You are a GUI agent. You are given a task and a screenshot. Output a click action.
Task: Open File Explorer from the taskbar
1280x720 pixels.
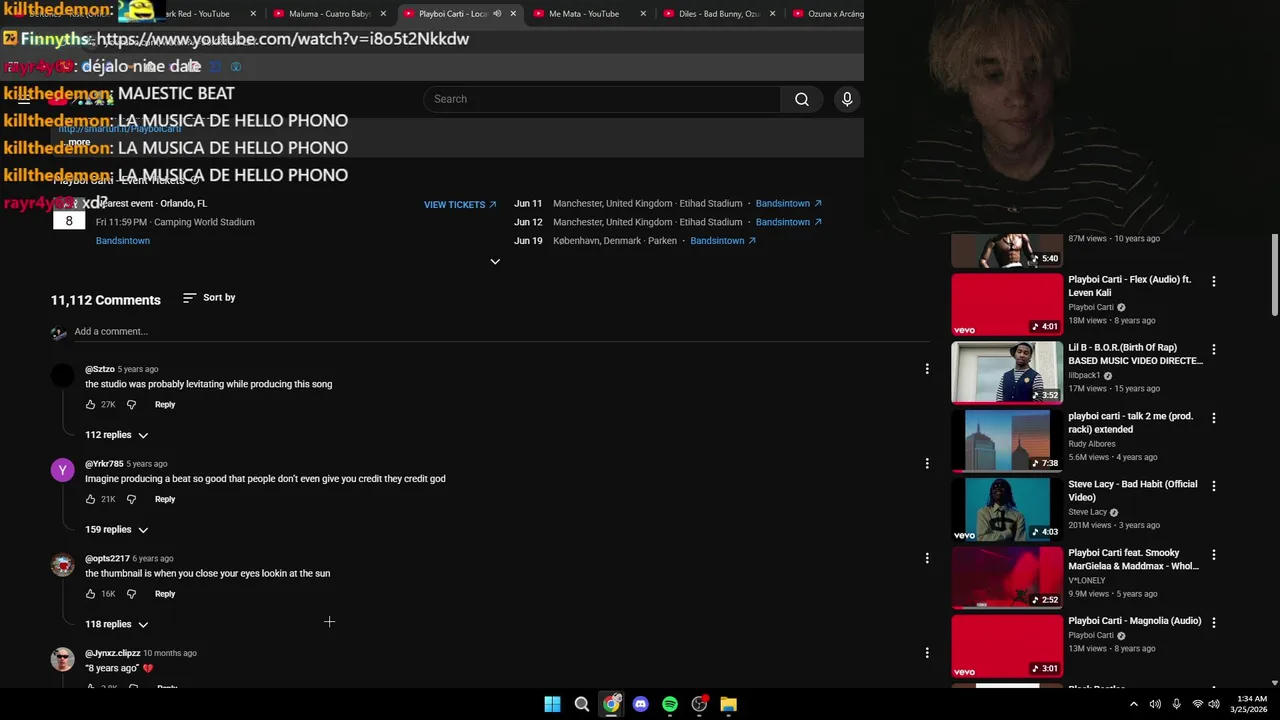tap(728, 704)
